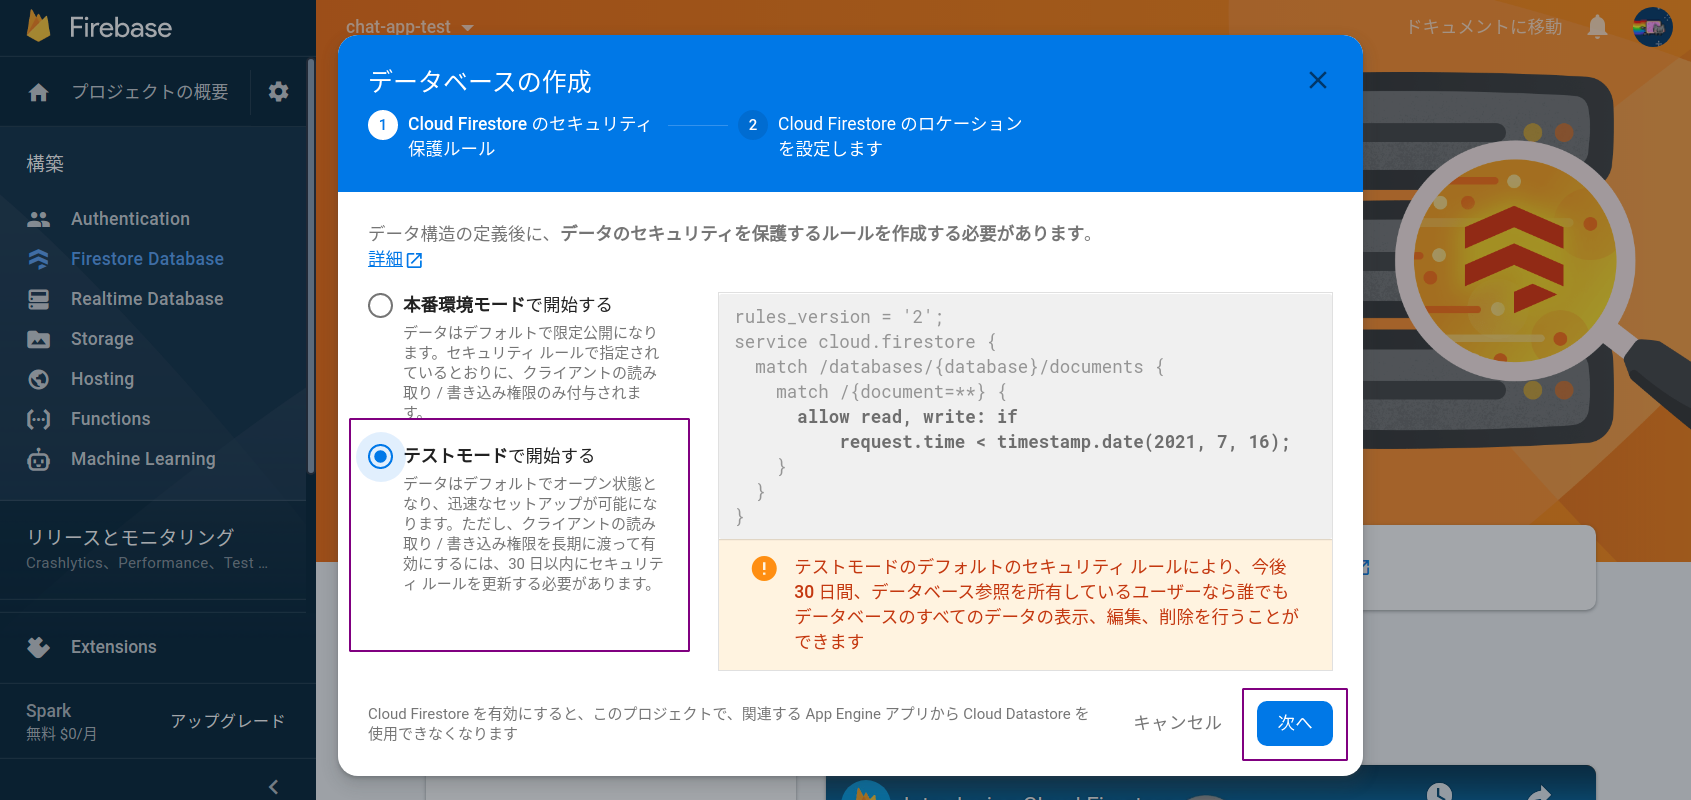Click ドキュメントに移動 link
The width and height of the screenshot is (1691, 800).
click(1484, 27)
